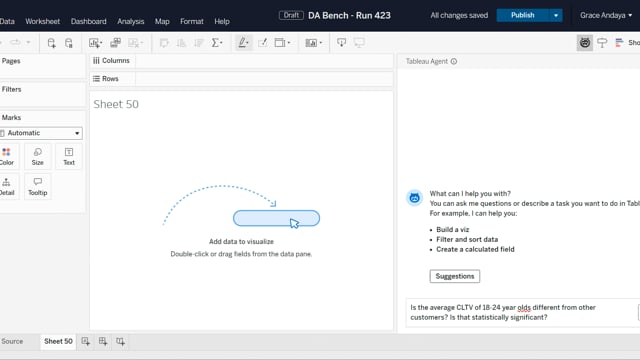640x360 pixels.
Task: Click the highlight pen icon
Action: (242, 42)
